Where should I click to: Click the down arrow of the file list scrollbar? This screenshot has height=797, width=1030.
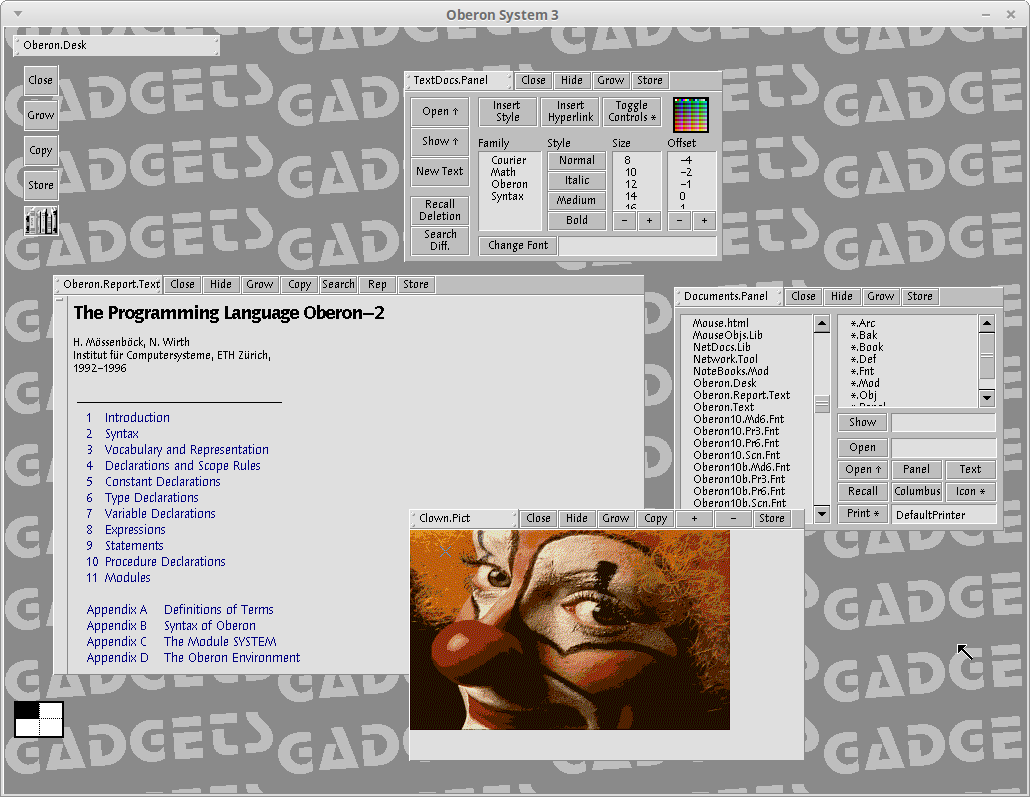pyautogui.click(x=822, y=514)
